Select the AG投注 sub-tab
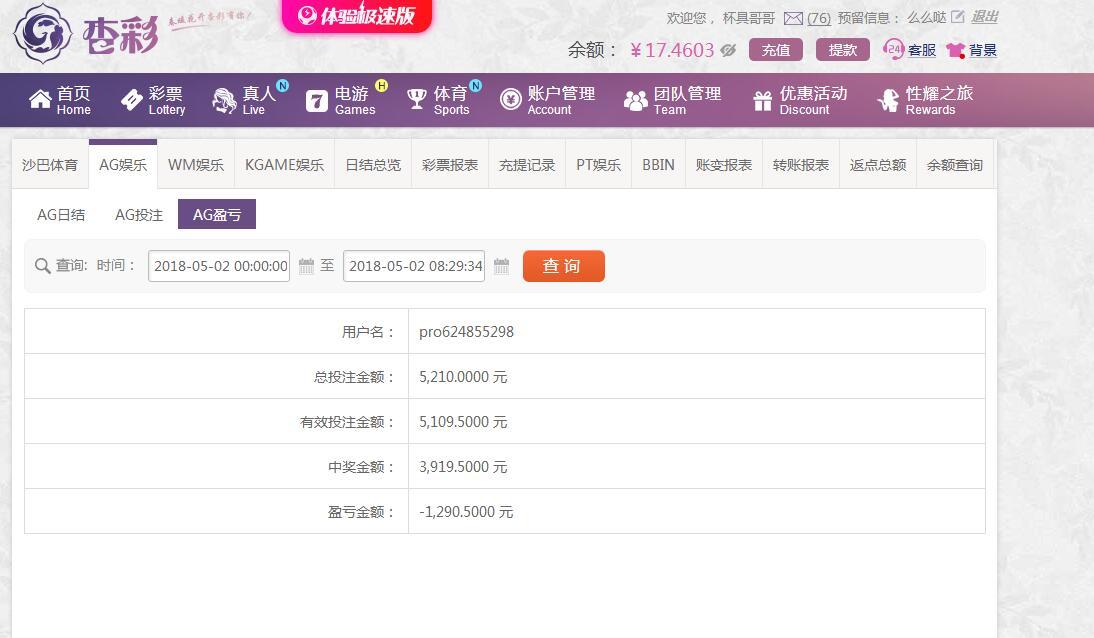The width and height of the screenshot is (1094, 638). 139,215
